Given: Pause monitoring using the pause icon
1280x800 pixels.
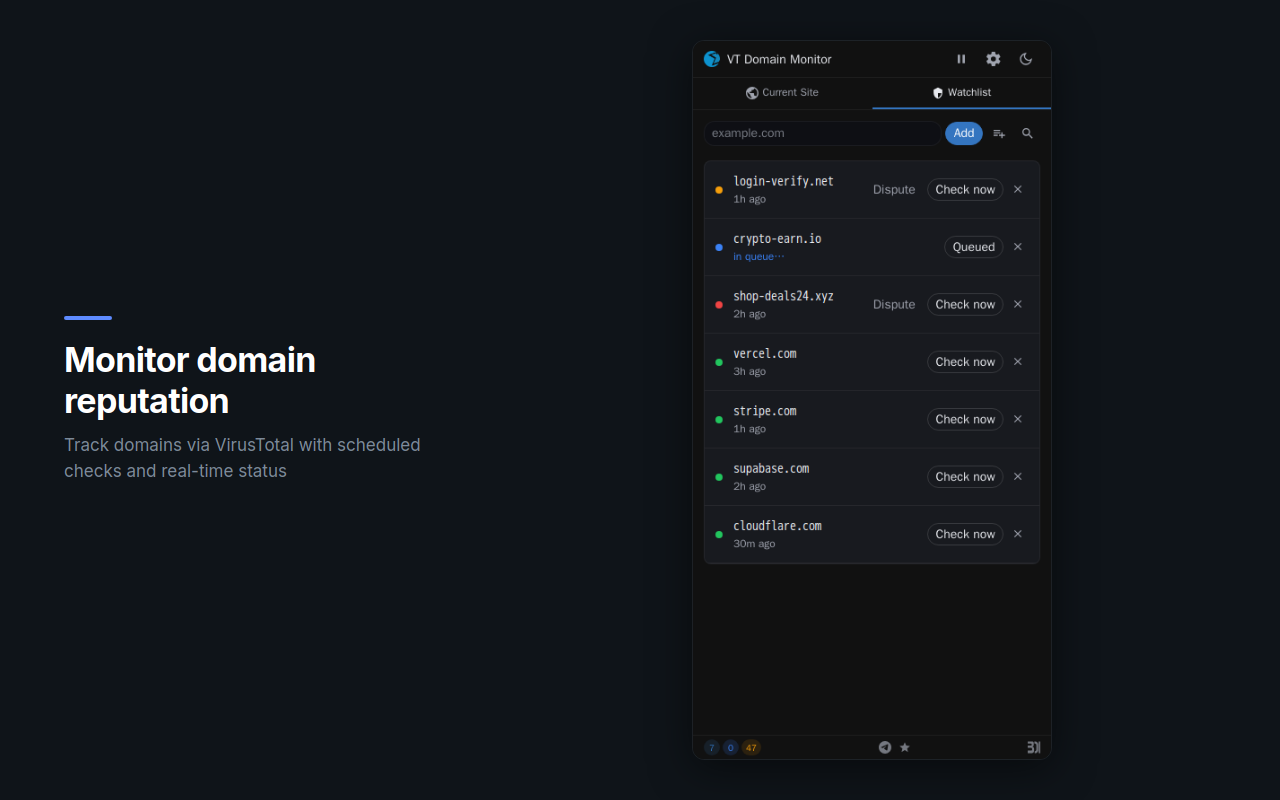Looking at the screenshot, I should (x=961, y=59).
